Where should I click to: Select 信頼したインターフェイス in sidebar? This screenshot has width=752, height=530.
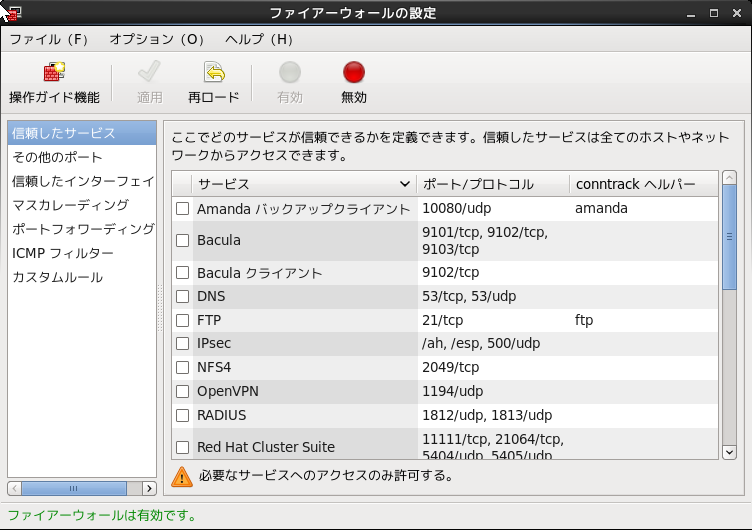(x=82, y=181)
